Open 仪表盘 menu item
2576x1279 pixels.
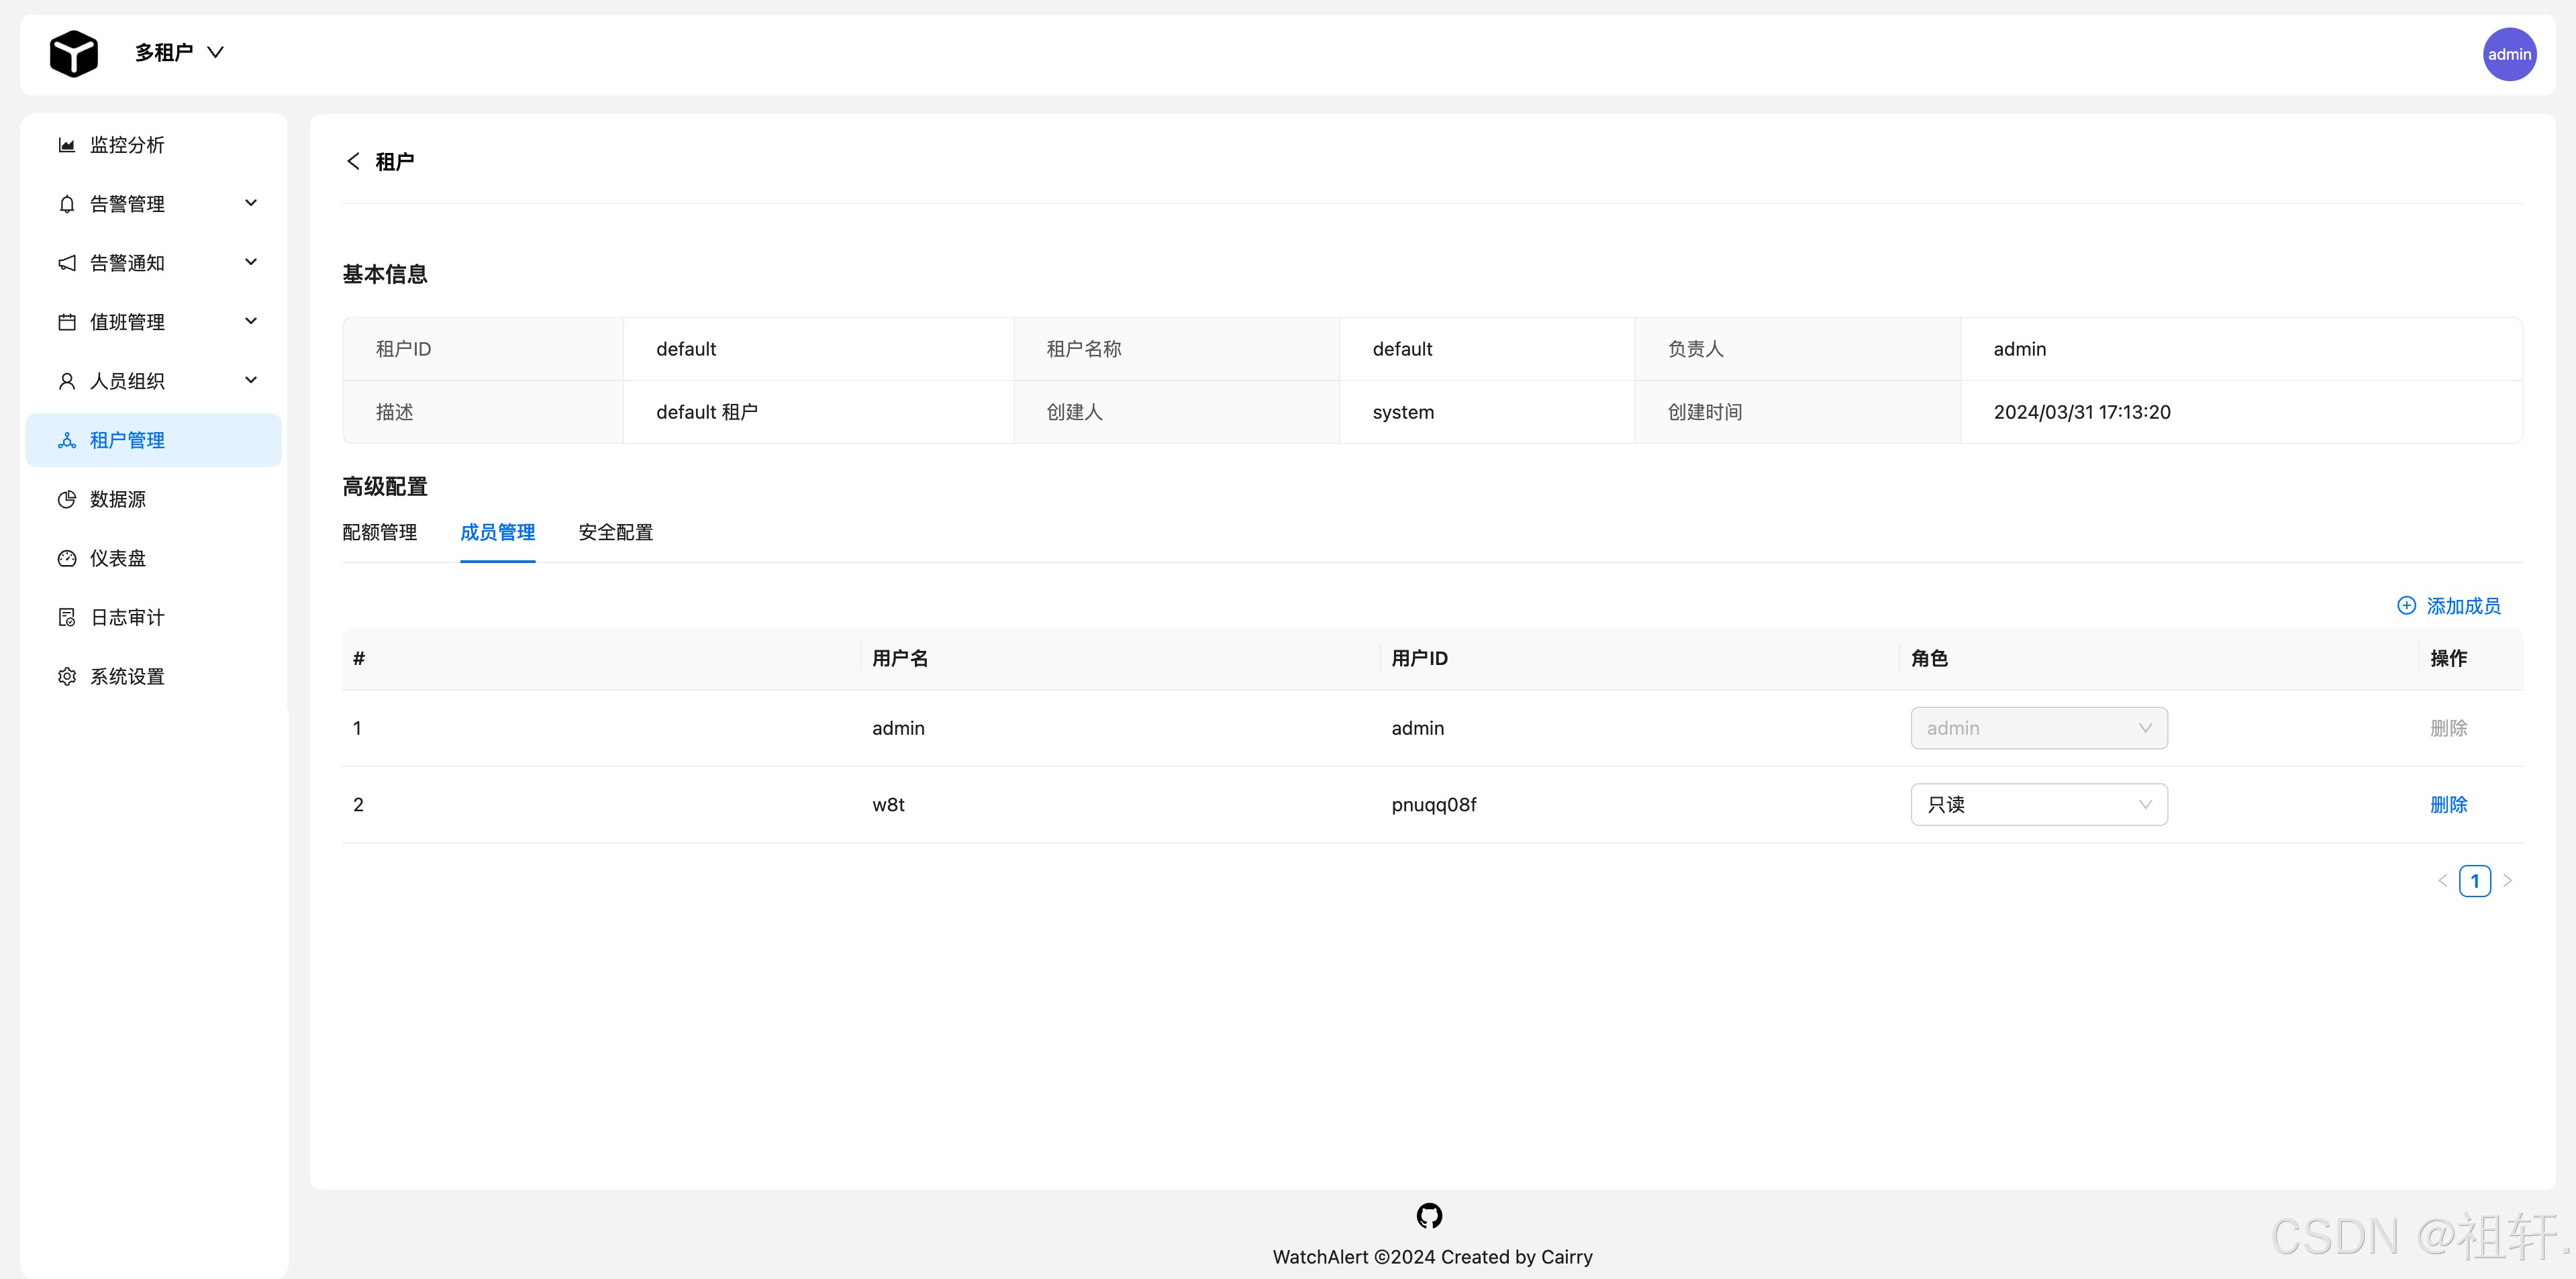[153, 558]
